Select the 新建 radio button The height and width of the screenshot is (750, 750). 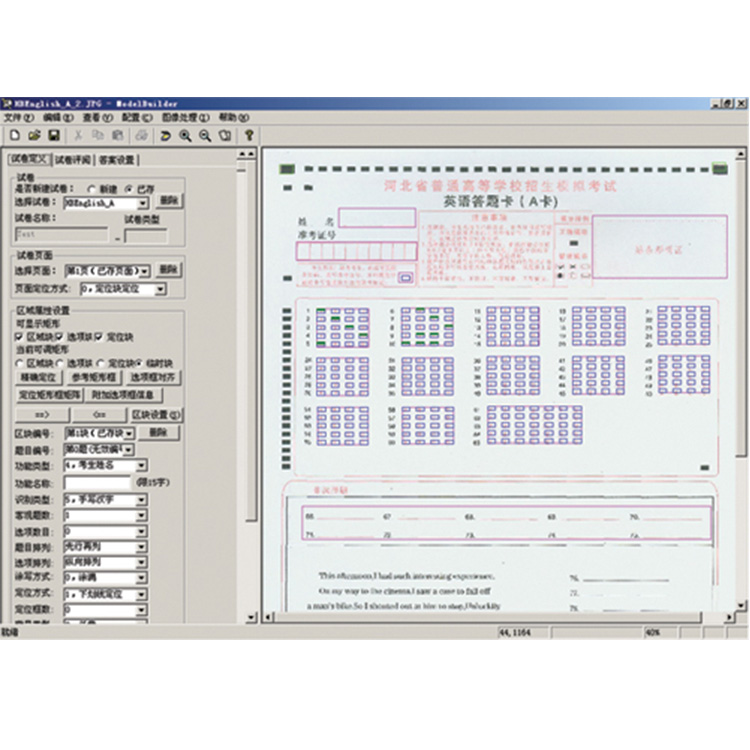point(91,189)
